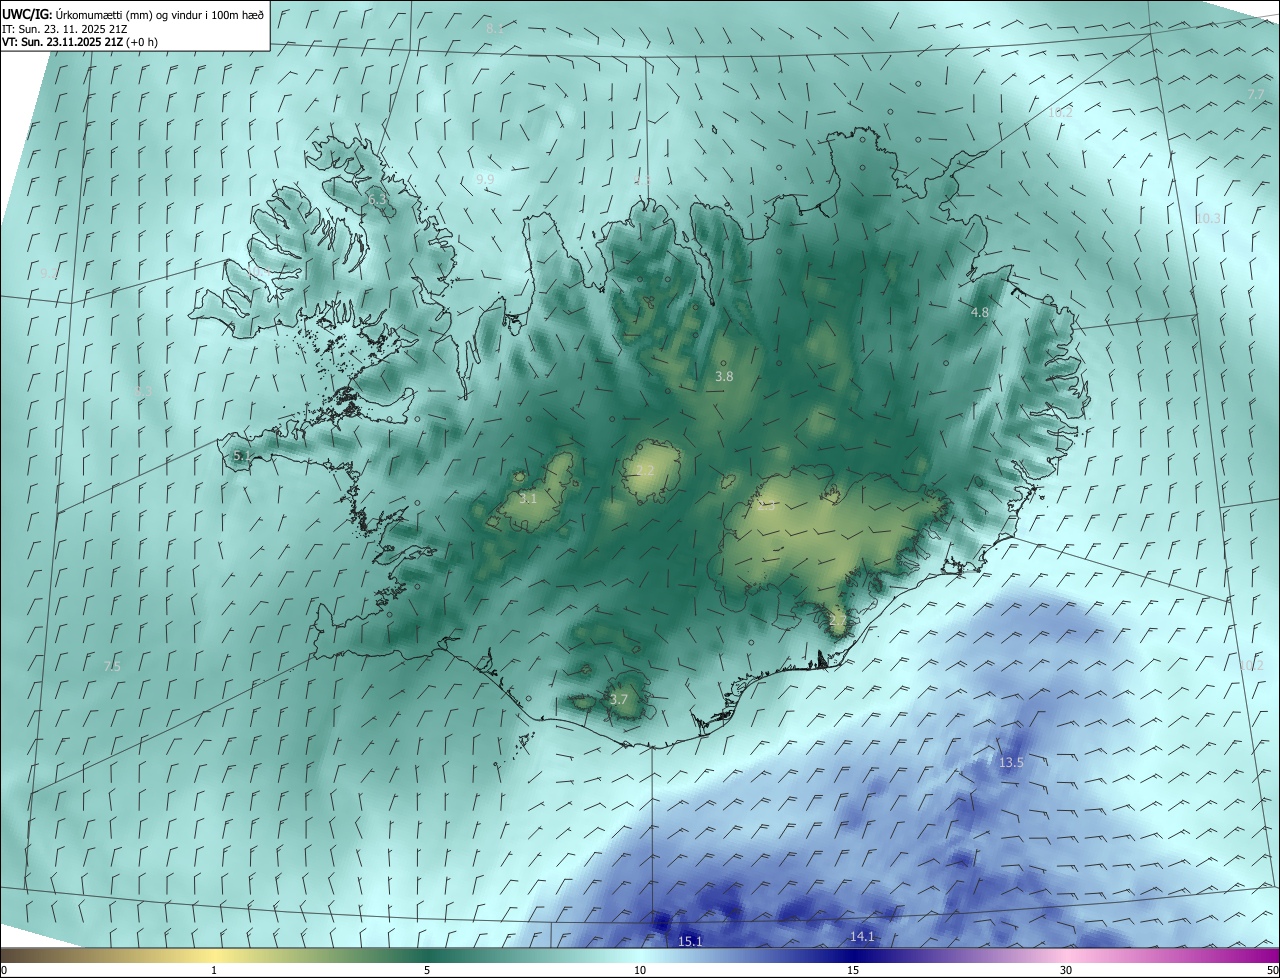The height and width of the screenshot is (978, 1280).
Task: Click the 3.8 value label
Action: coord(725,377)
